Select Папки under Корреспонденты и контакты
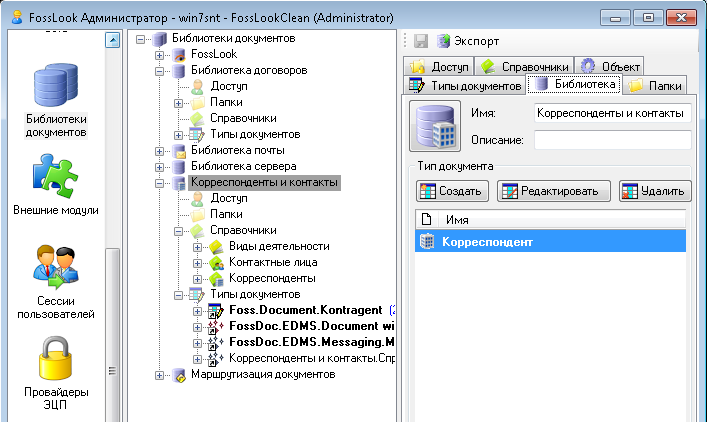 point(226,214)
